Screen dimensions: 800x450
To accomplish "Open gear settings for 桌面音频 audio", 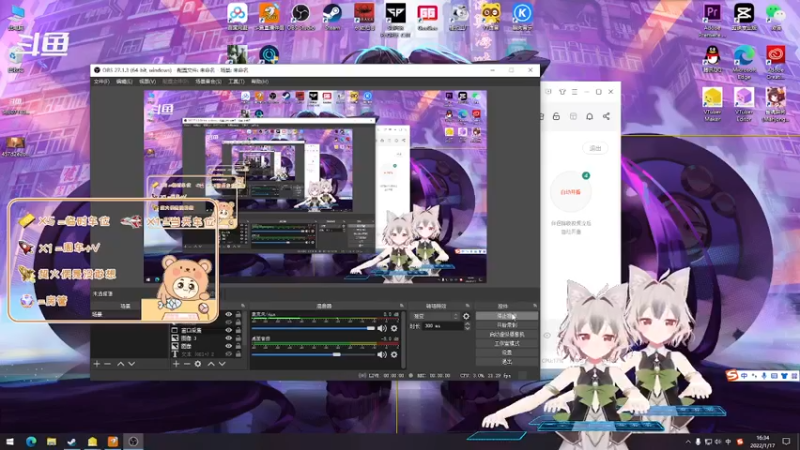I will point(394,354).
